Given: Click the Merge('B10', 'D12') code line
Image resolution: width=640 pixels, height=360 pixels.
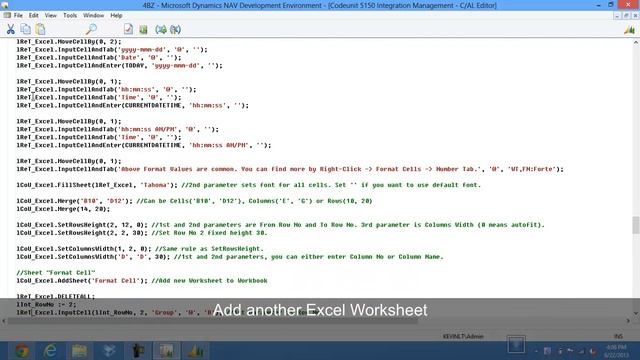Looking at the screenshot, I should coord(194,201).
